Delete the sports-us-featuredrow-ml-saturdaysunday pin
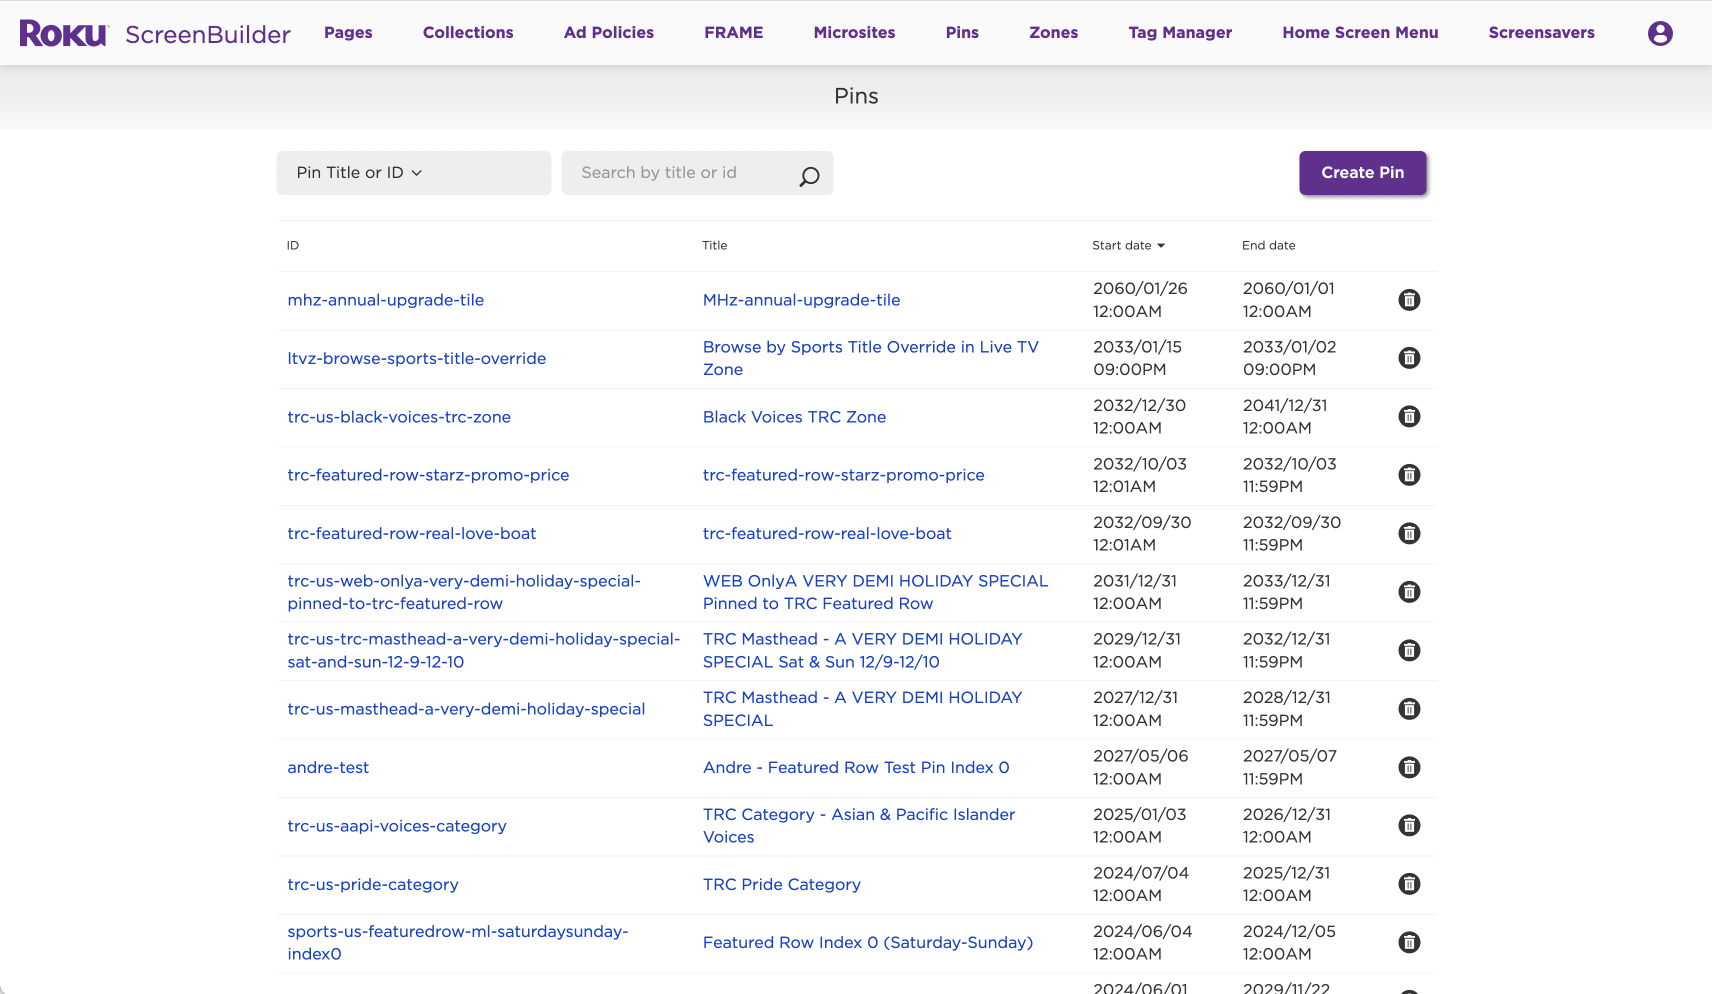 1409,942
